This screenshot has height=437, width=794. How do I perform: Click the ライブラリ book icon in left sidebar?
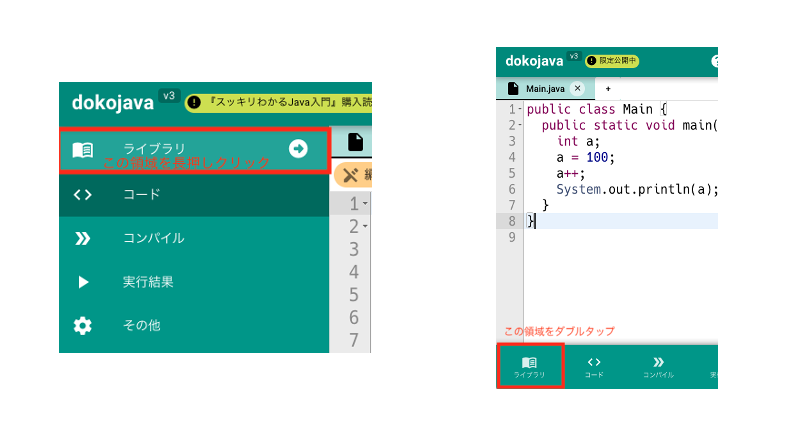(83, 150)
